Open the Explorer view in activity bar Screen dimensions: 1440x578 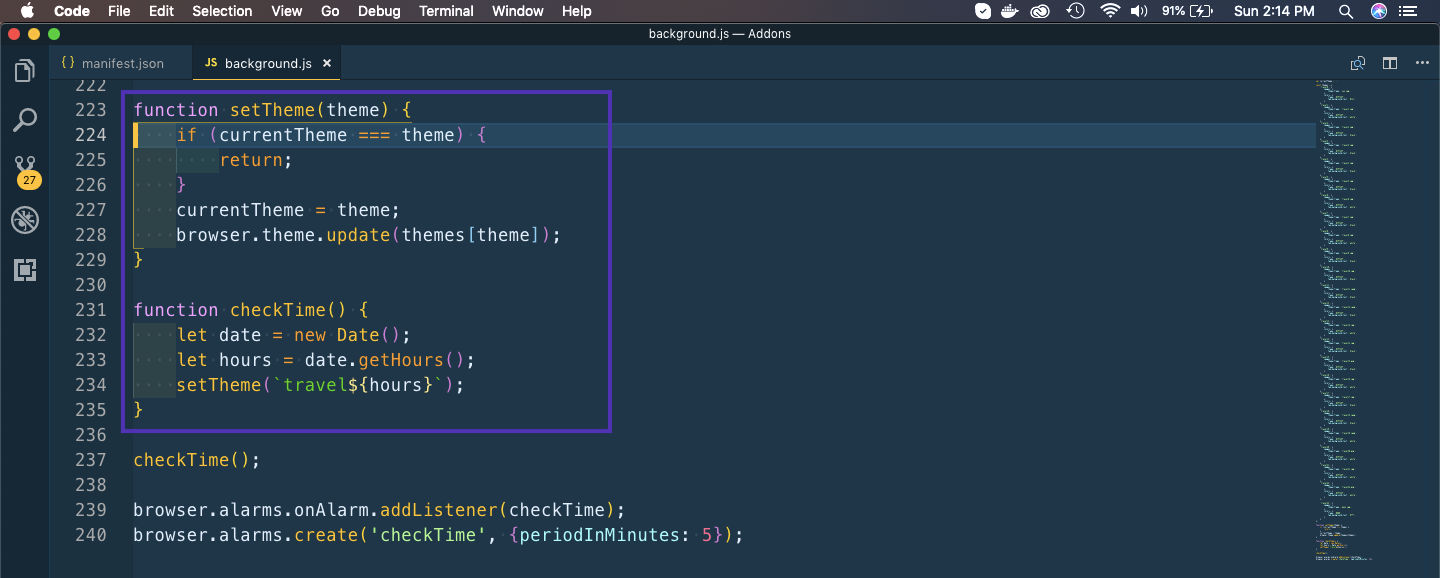point(25,71)
